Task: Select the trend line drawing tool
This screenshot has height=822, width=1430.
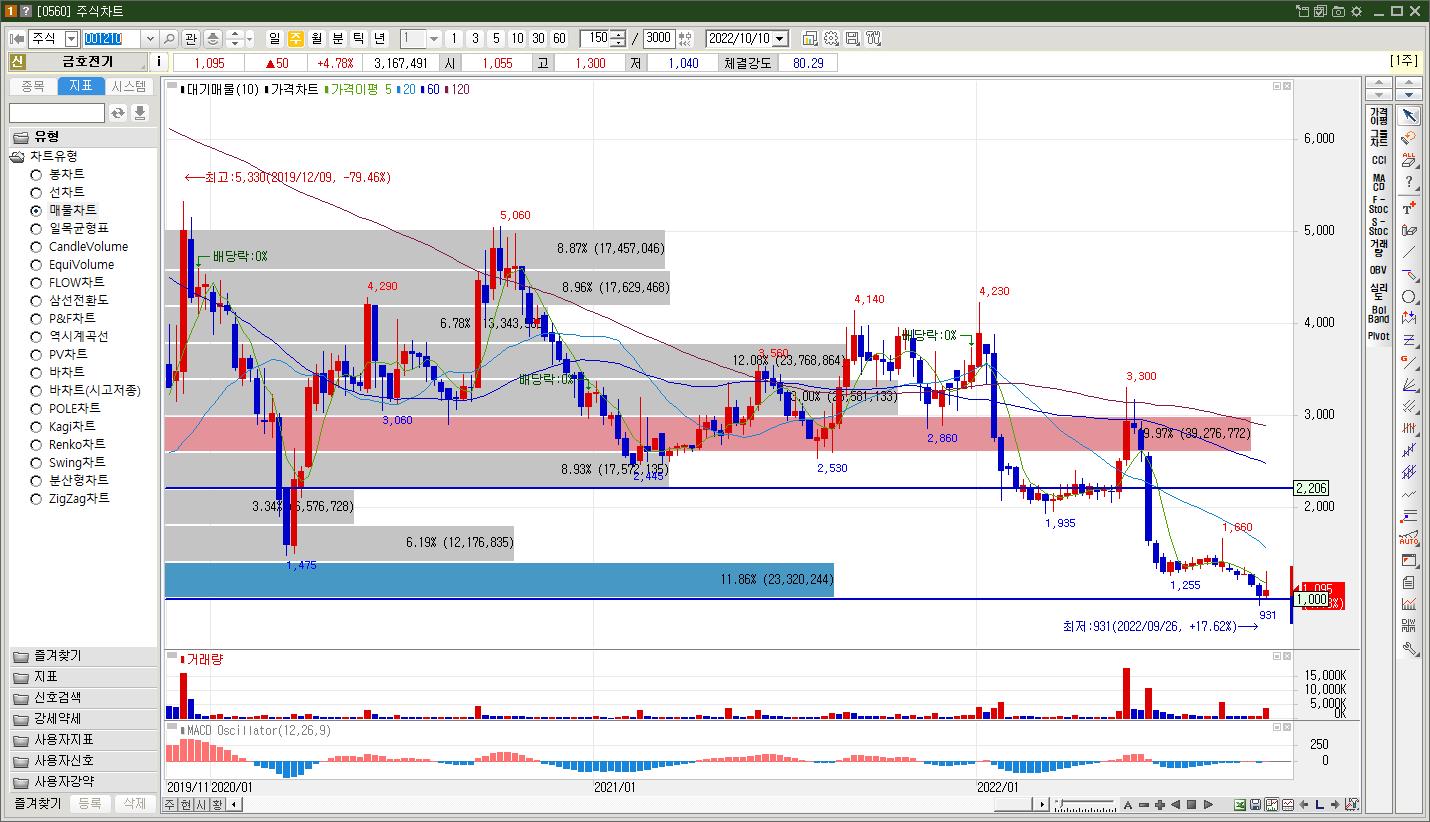Action: (1409, 252)
